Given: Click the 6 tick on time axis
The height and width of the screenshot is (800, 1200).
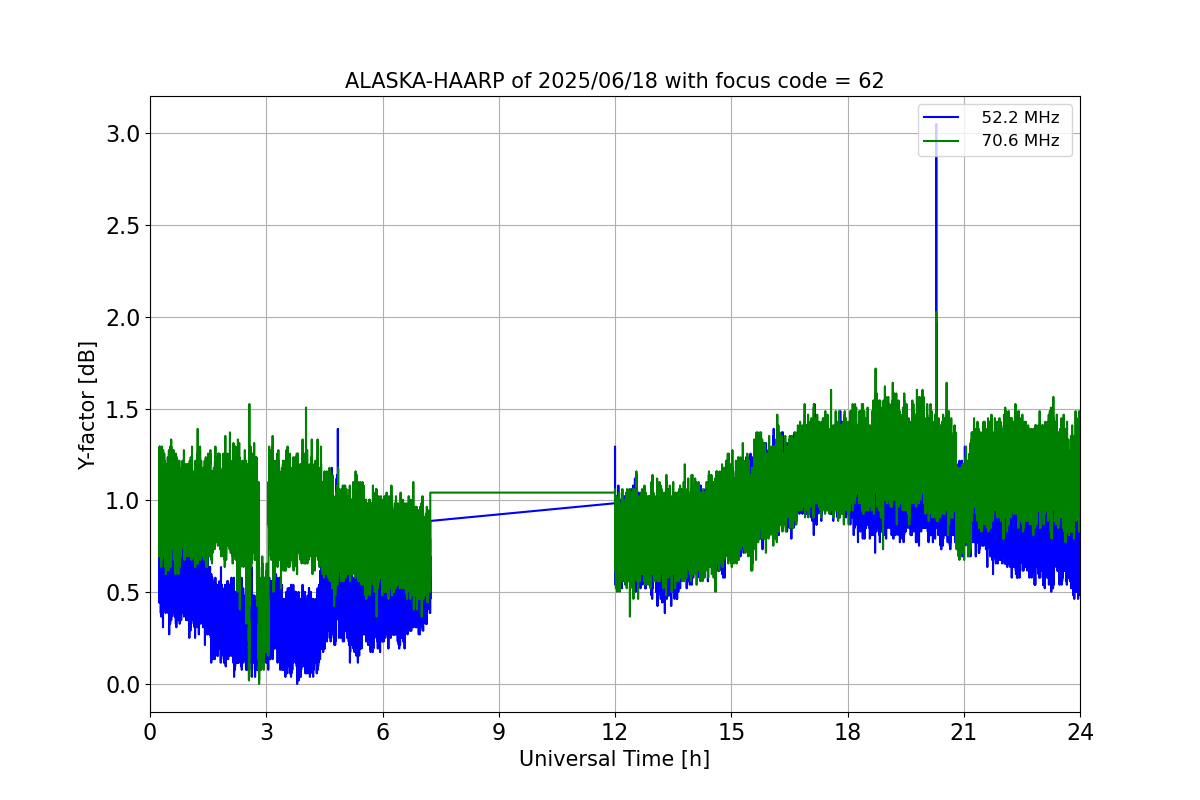Looking at the screenshot, I should click(383, 731).
